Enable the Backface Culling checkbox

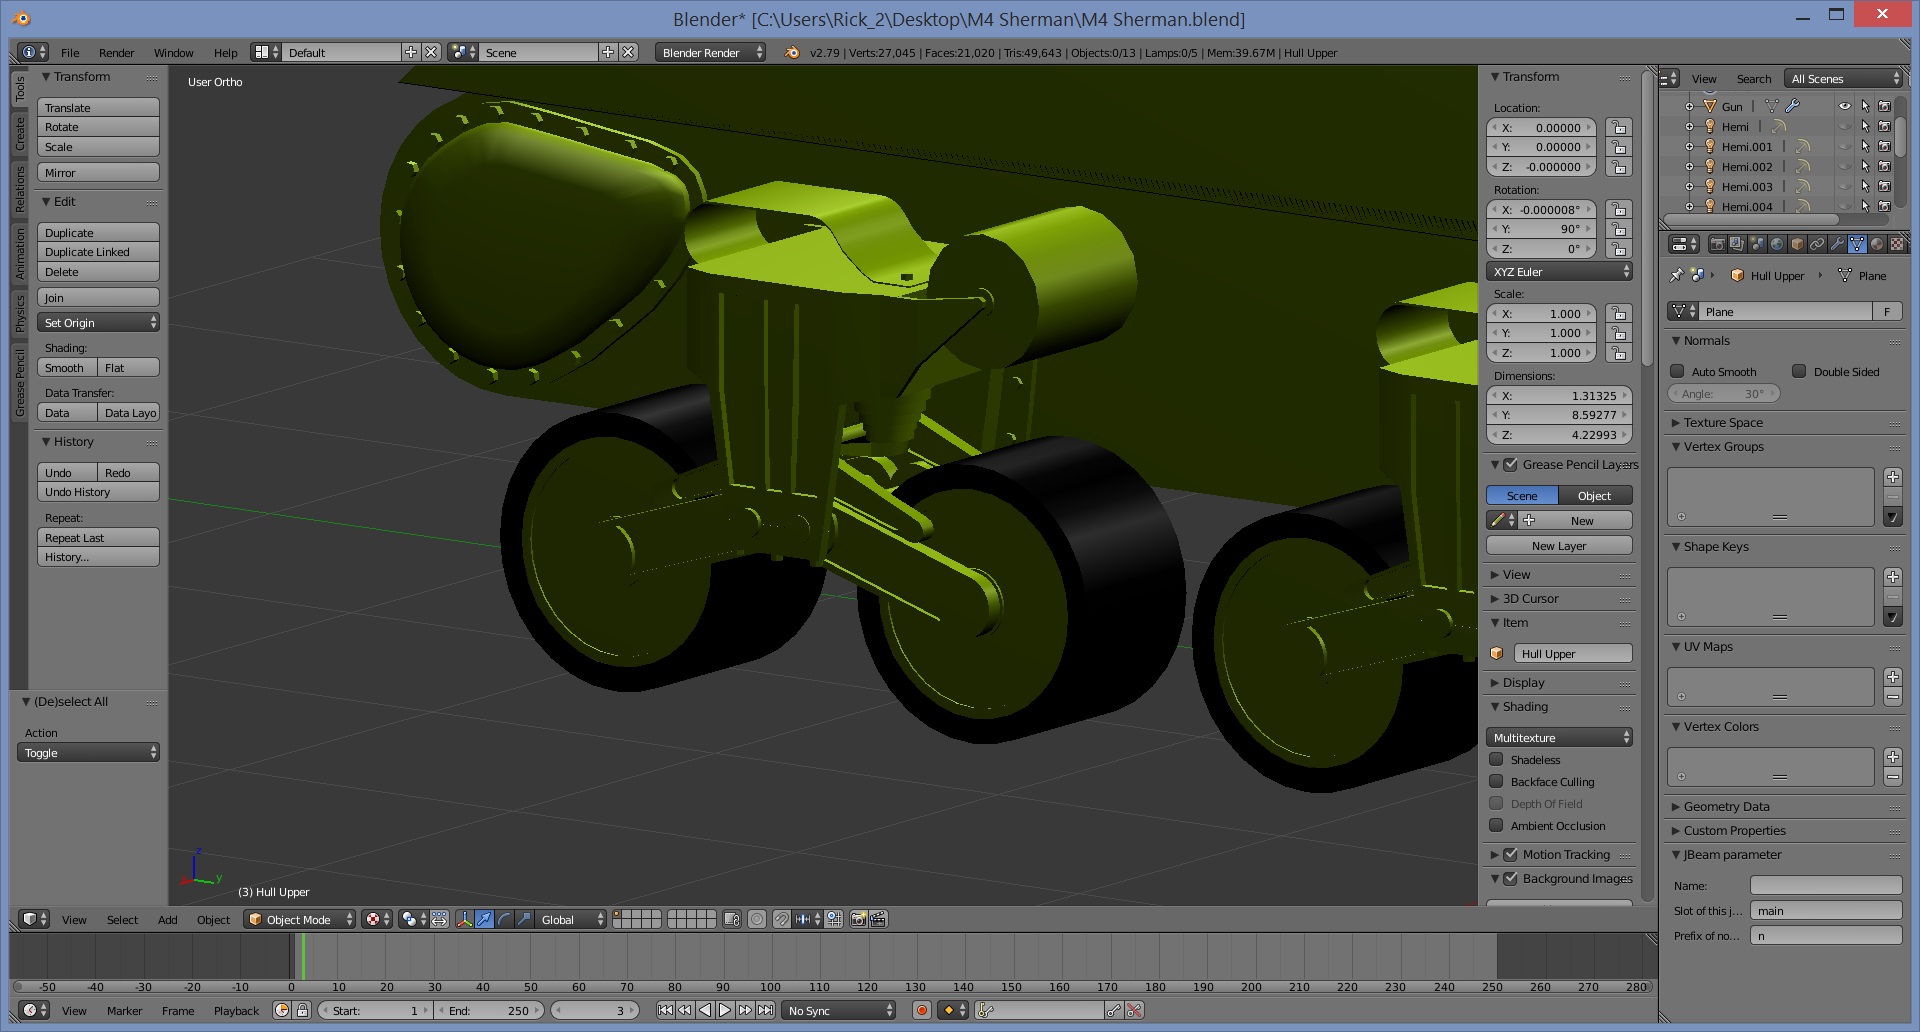tap(1496, 781)
